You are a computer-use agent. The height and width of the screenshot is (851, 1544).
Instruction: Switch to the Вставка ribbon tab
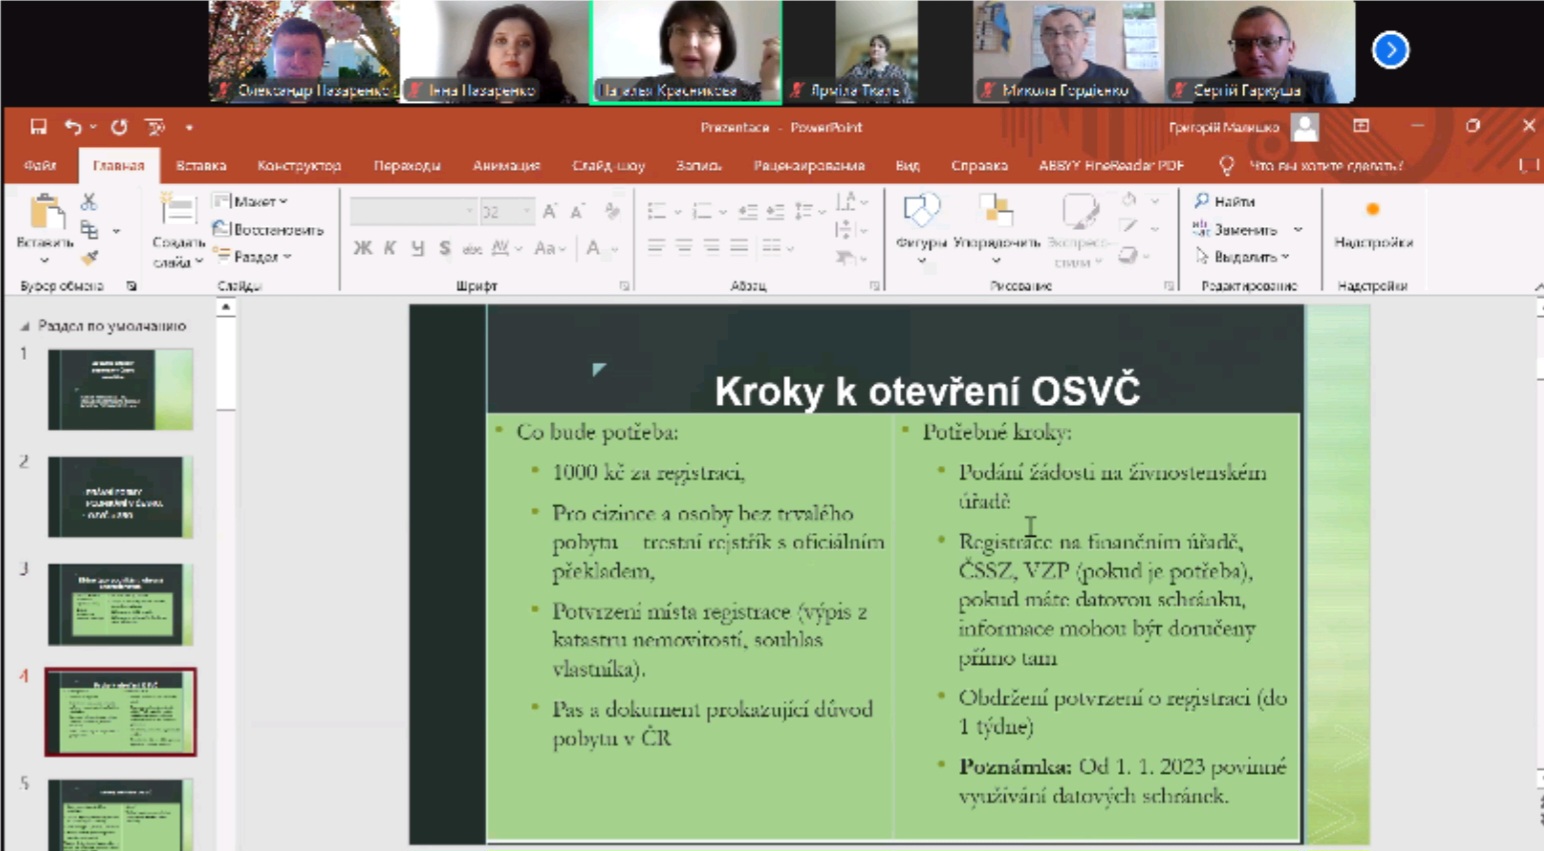201,166
